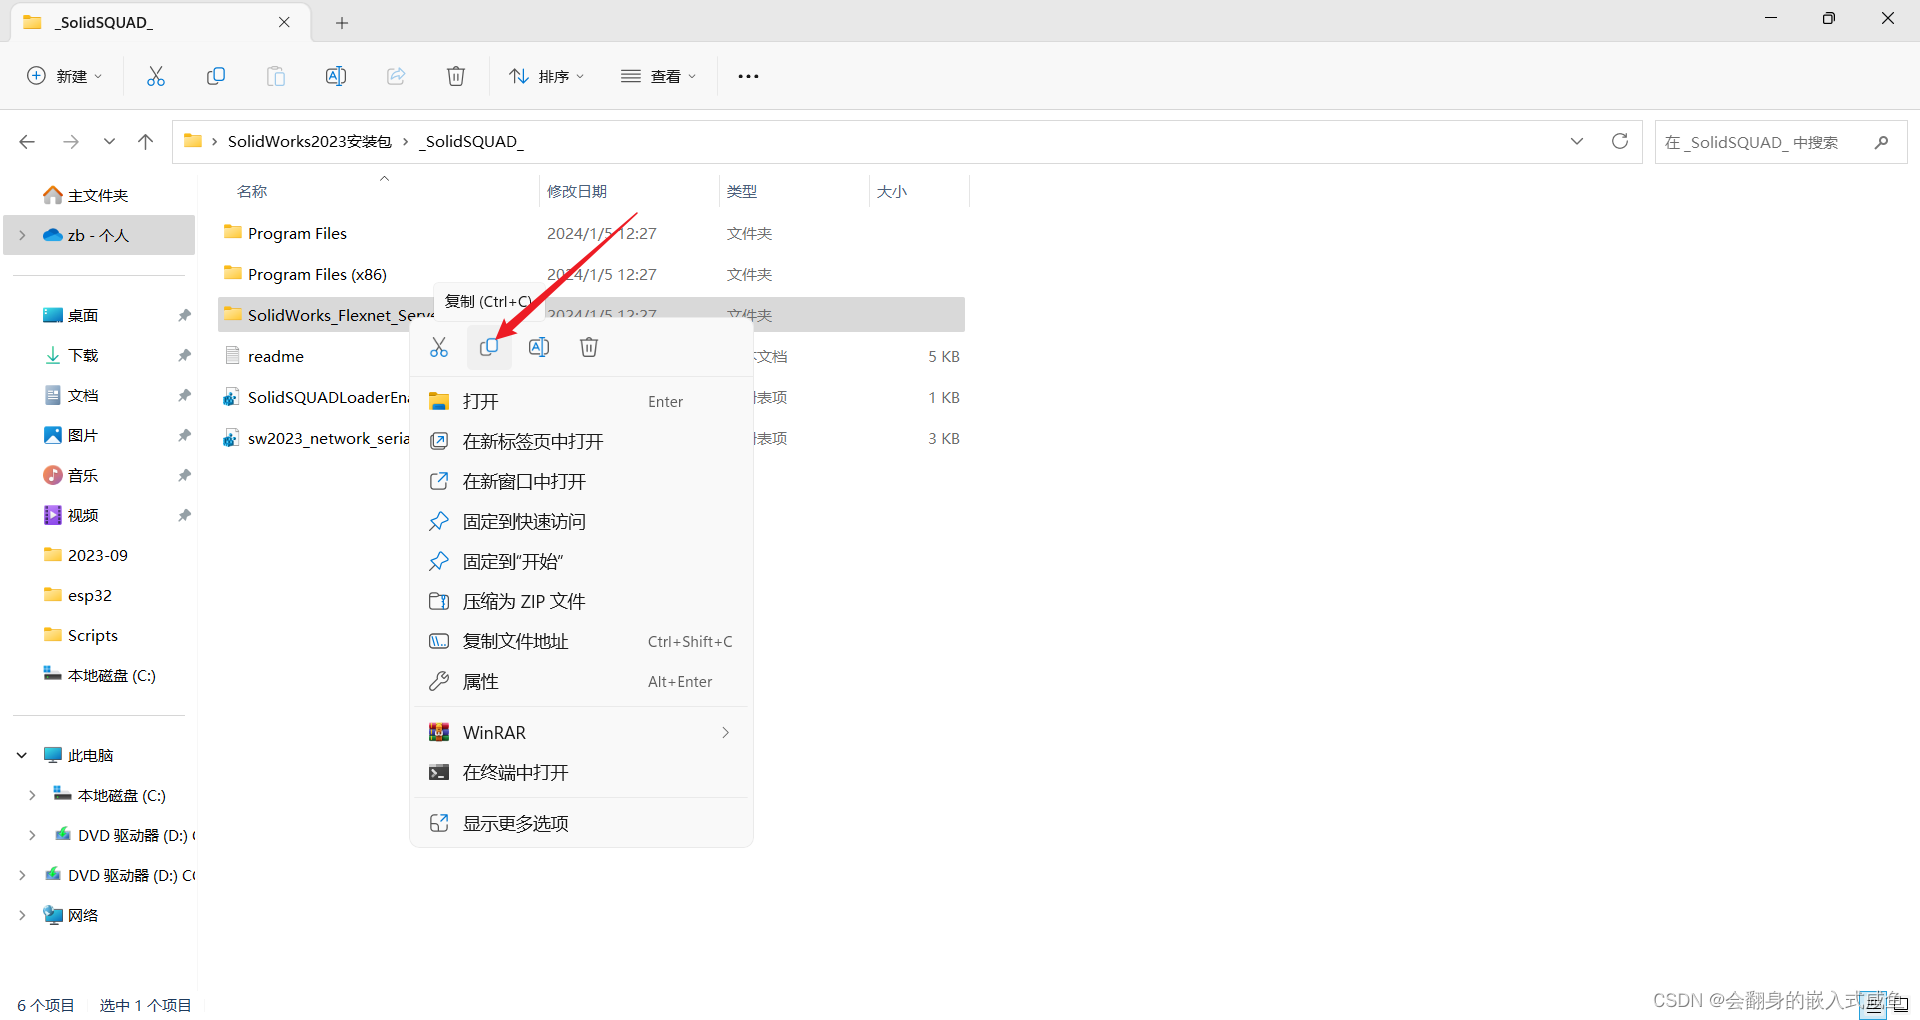Screen dimensions: 1920x1020
Task: Refresh the current folder view
Action: pyautogui.click(x=1620, y=142)
